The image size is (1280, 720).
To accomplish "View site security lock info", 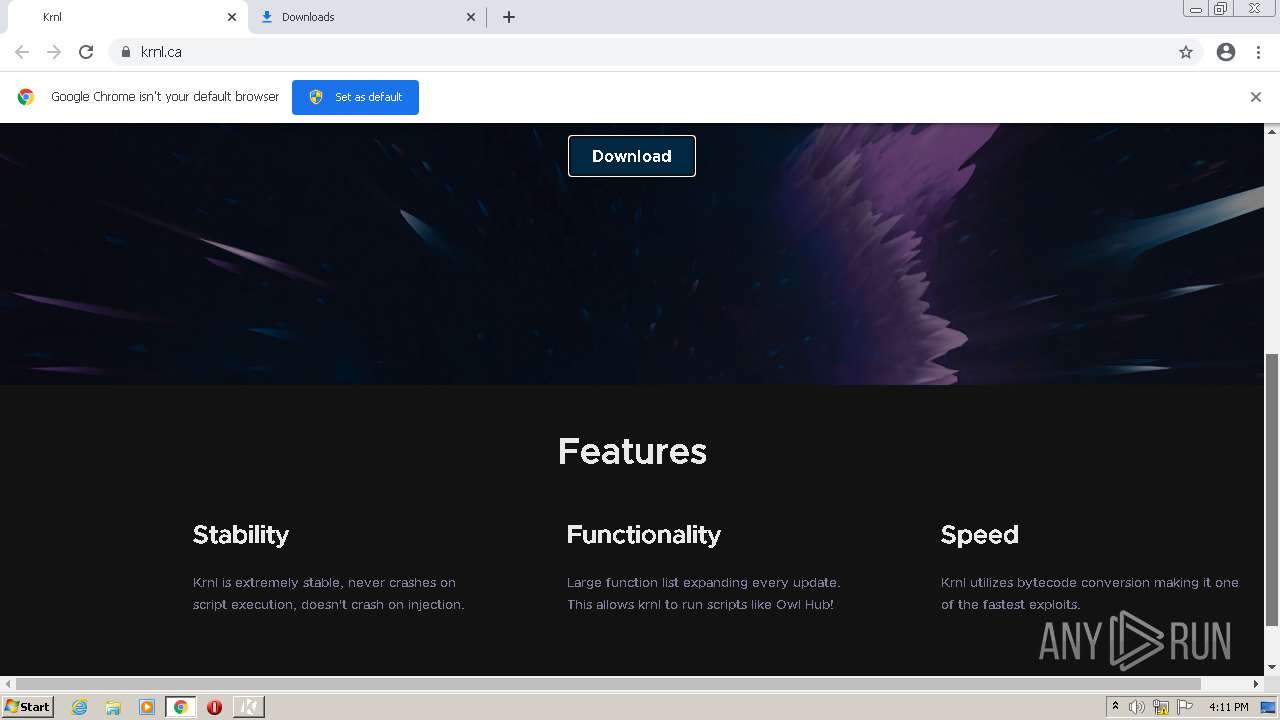I will click(125, 52).
